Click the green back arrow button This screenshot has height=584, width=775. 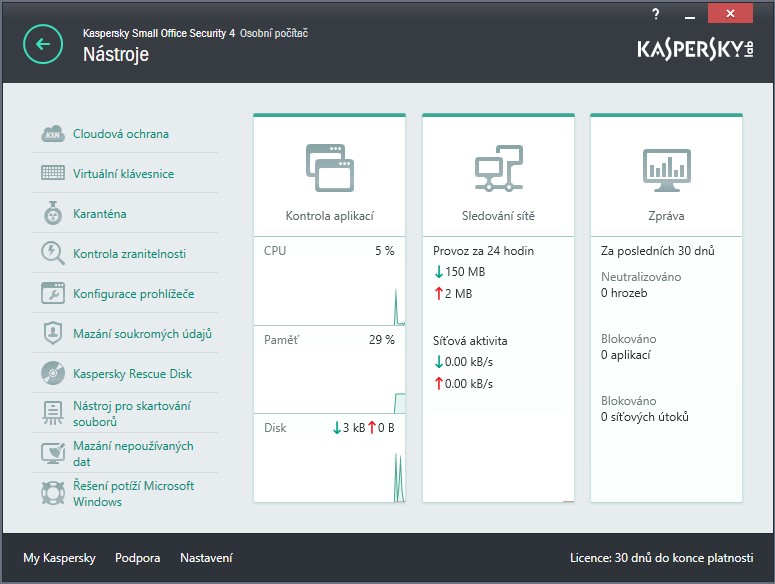tap(43, 44)
